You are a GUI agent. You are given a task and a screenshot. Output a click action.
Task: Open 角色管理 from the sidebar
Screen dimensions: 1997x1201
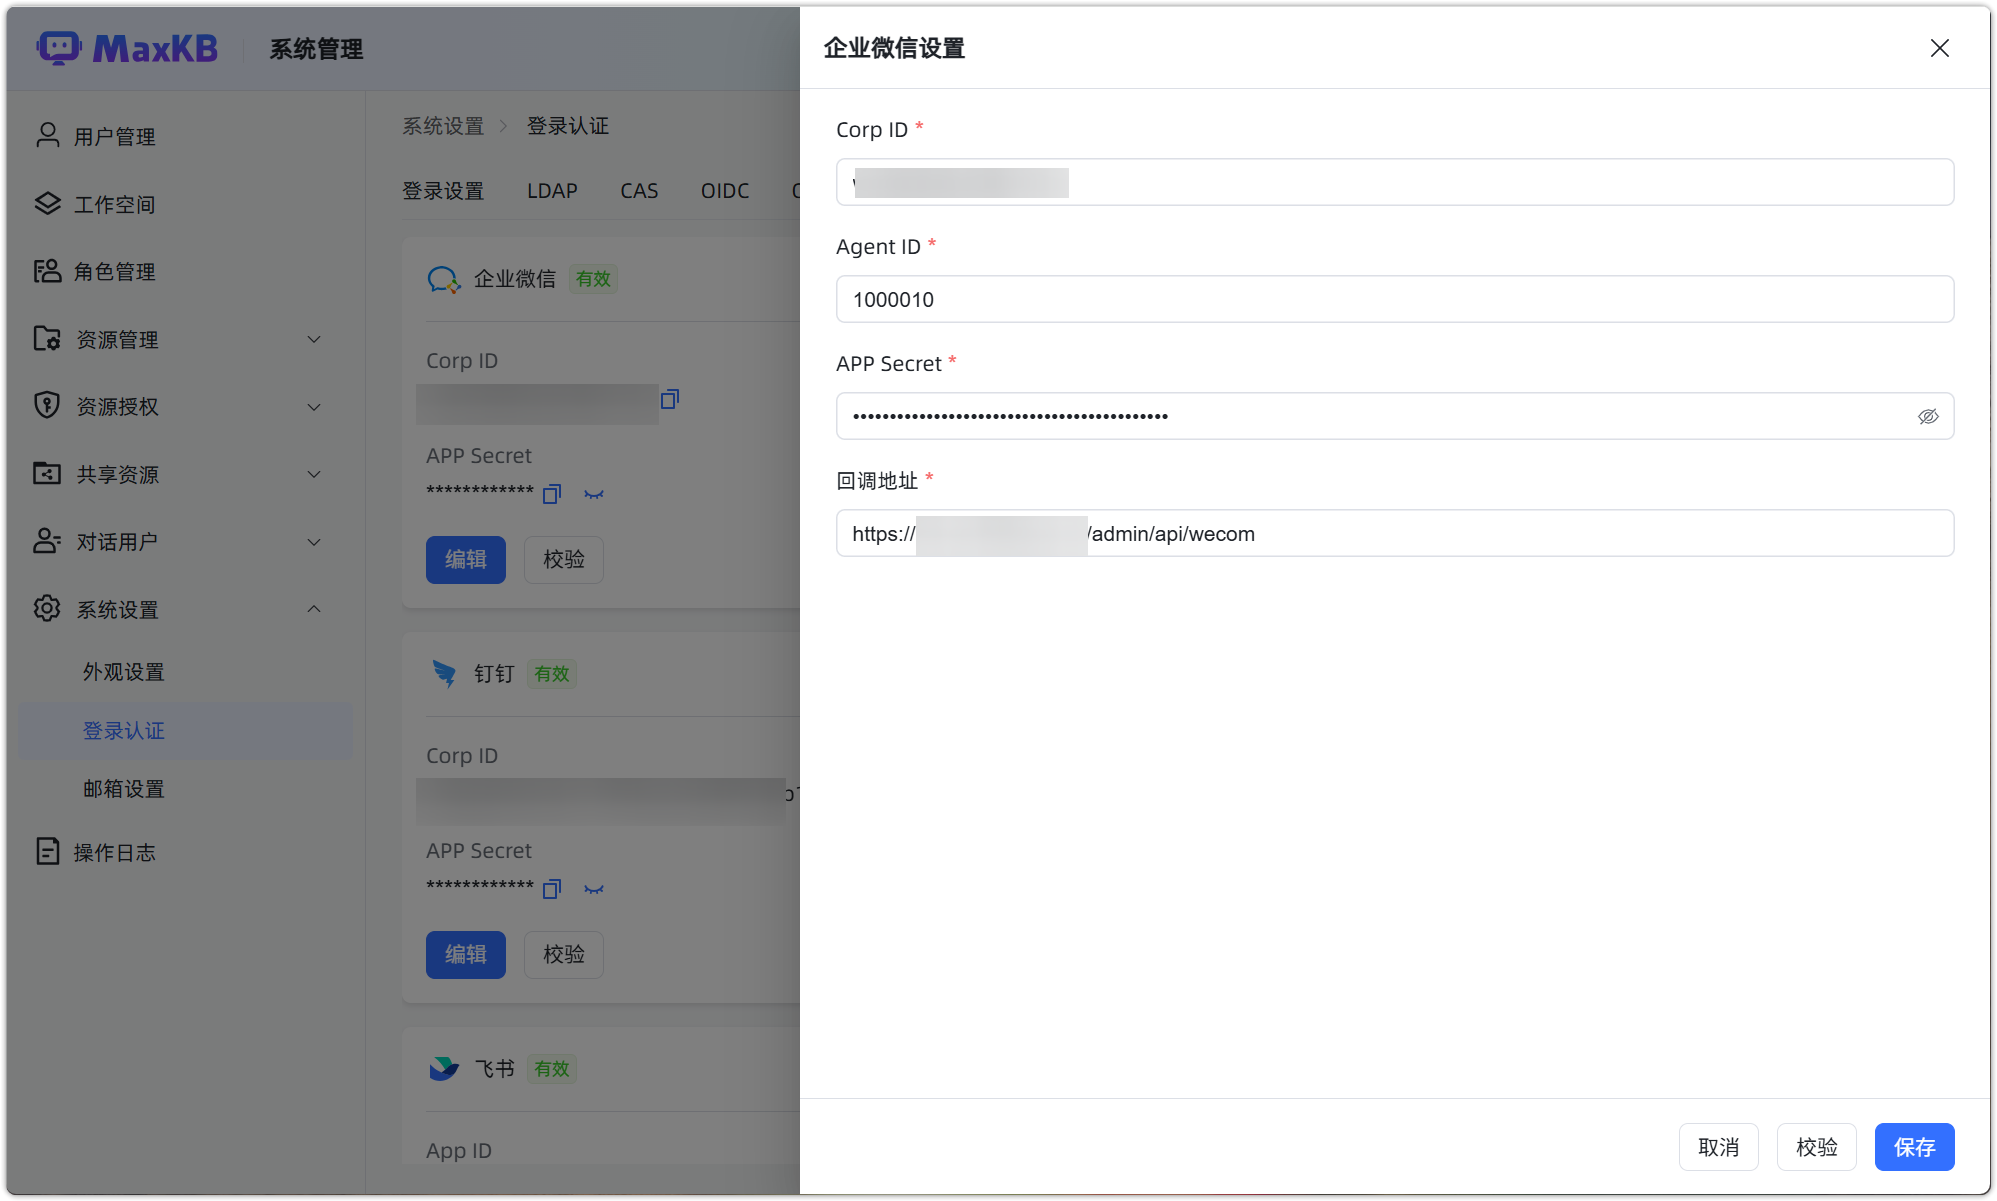coord(115,271)
